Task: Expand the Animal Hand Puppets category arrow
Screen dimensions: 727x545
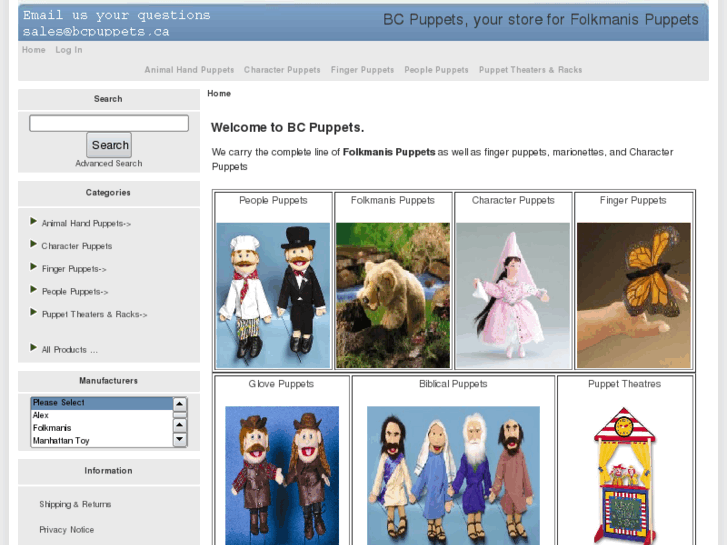Action: [x=33, y=221]
